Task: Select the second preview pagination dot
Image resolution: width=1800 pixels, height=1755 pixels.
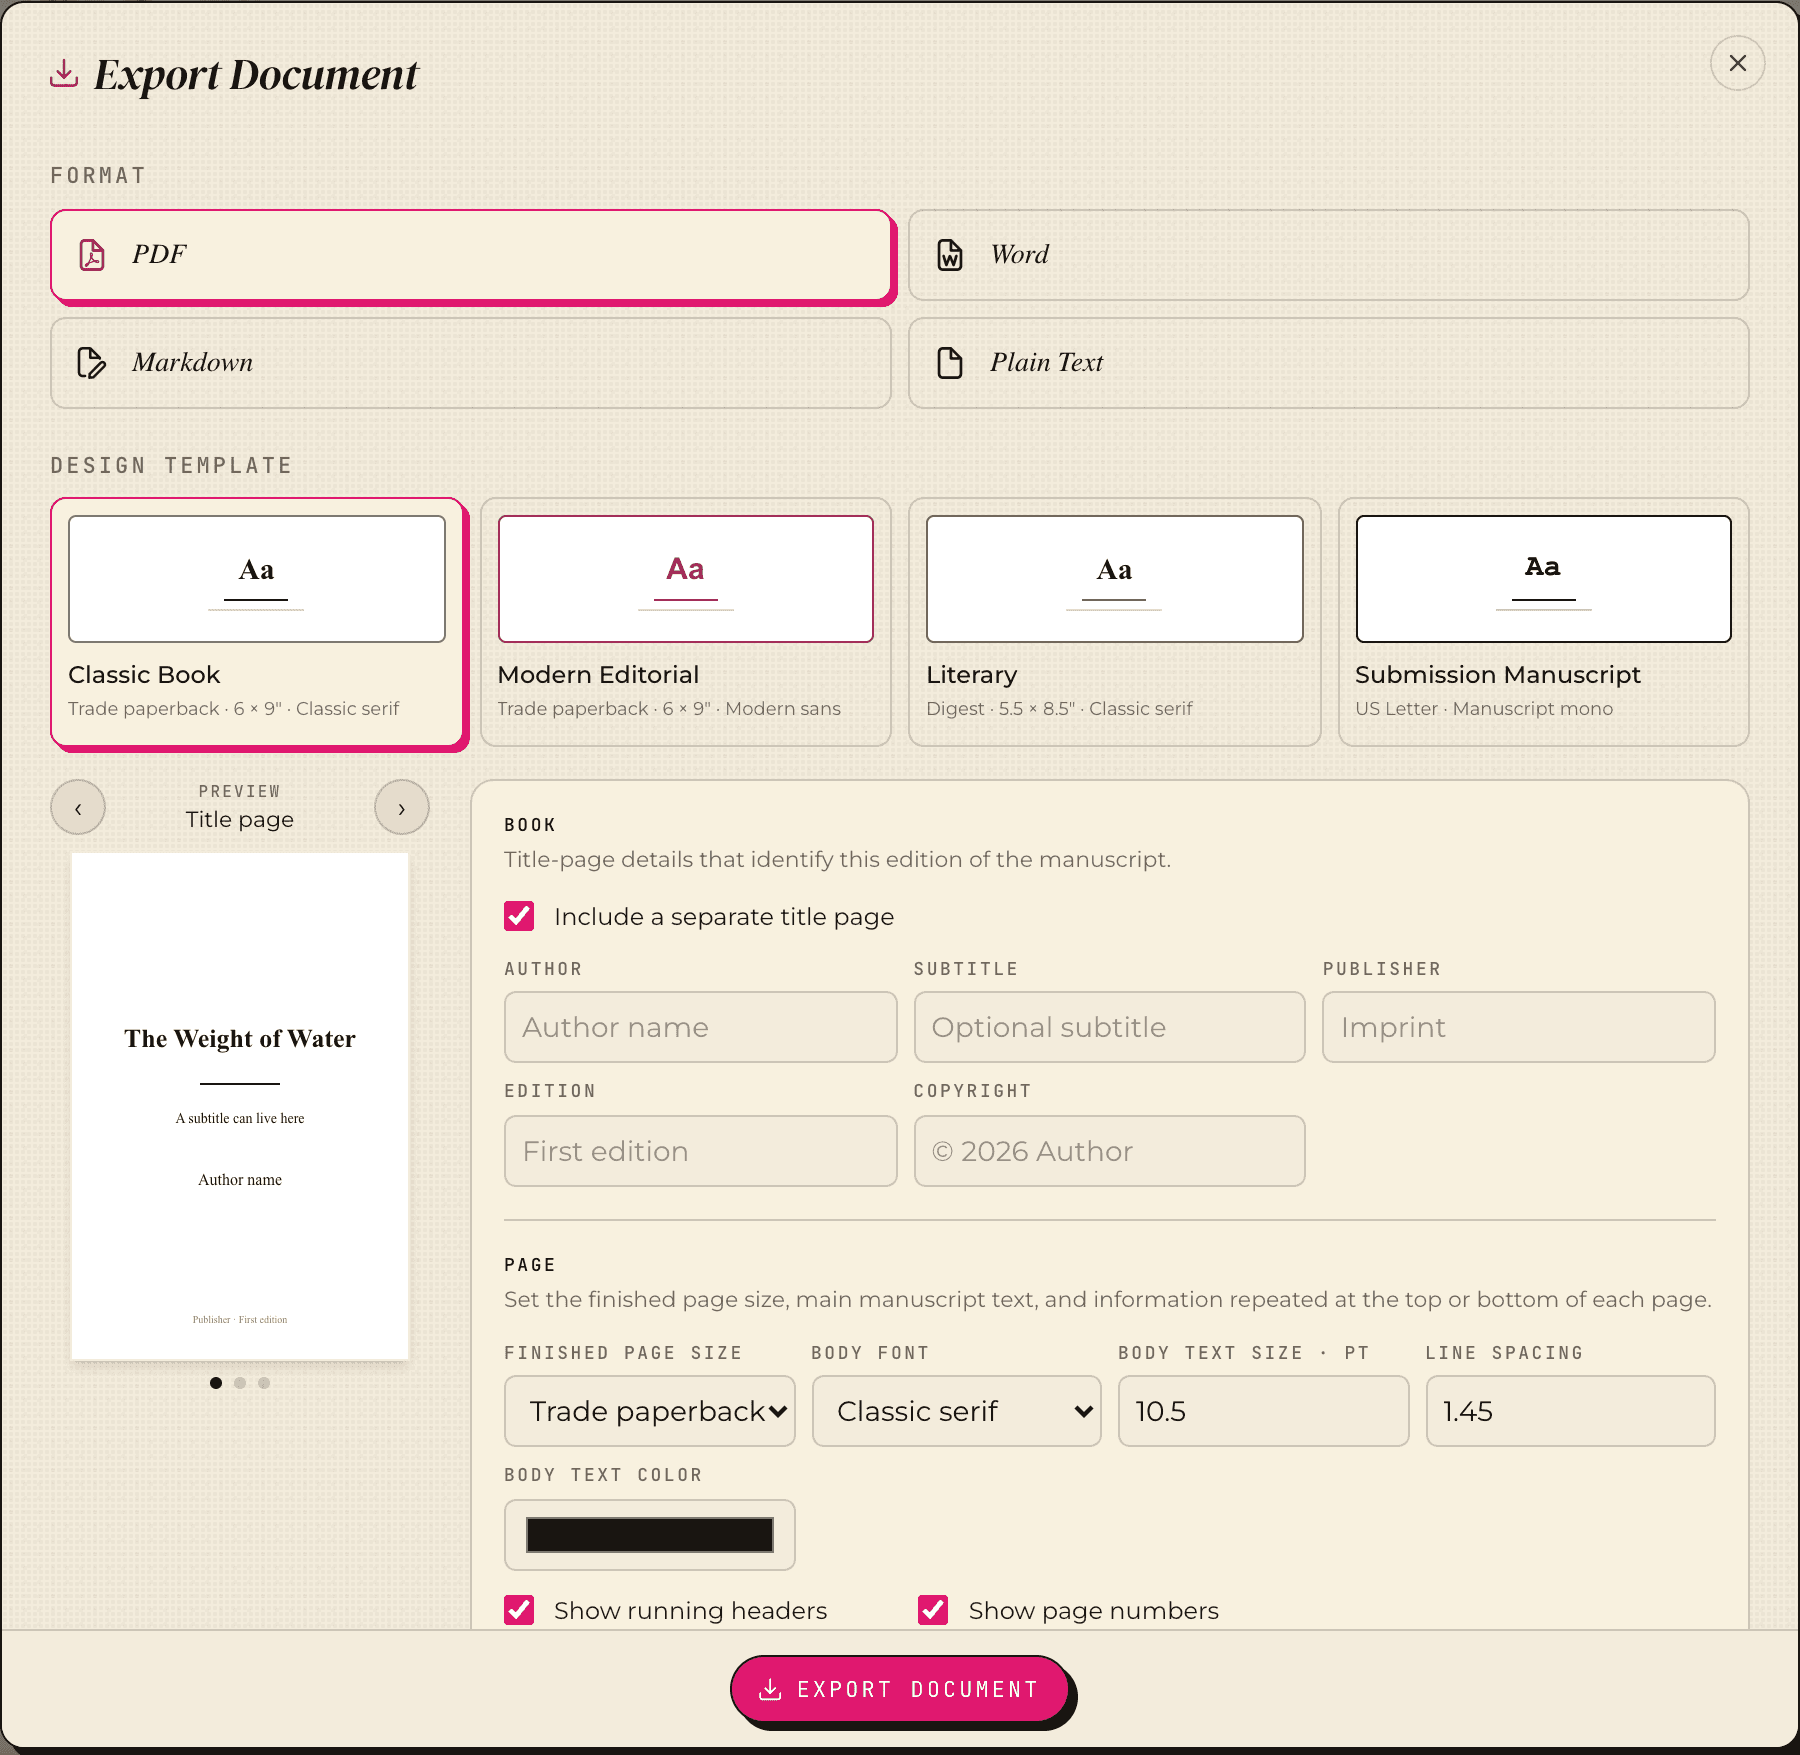Action: 240,1383
